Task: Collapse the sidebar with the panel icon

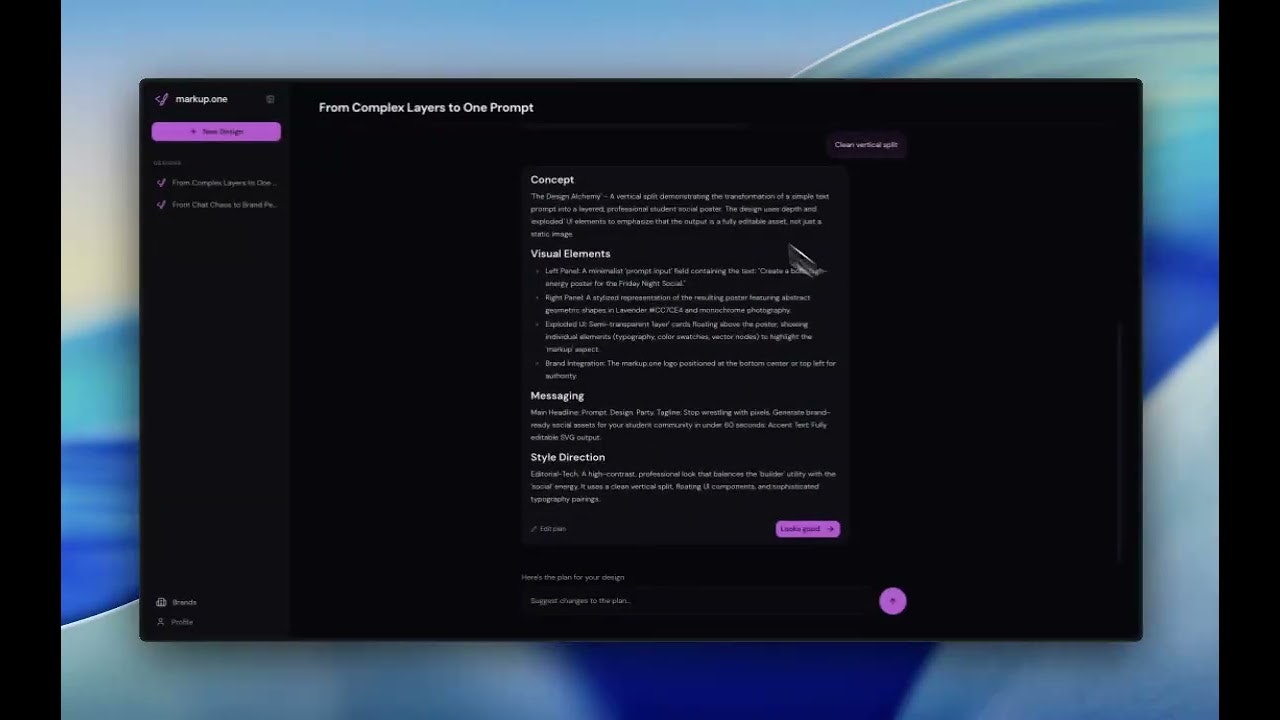Action: (x=270, y=99)
